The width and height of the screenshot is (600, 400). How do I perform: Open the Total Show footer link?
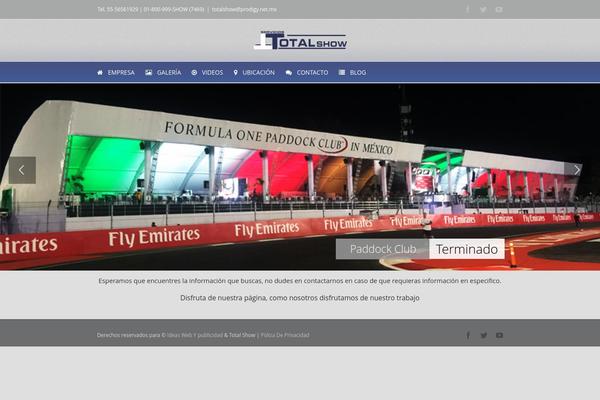pos(242,335)
